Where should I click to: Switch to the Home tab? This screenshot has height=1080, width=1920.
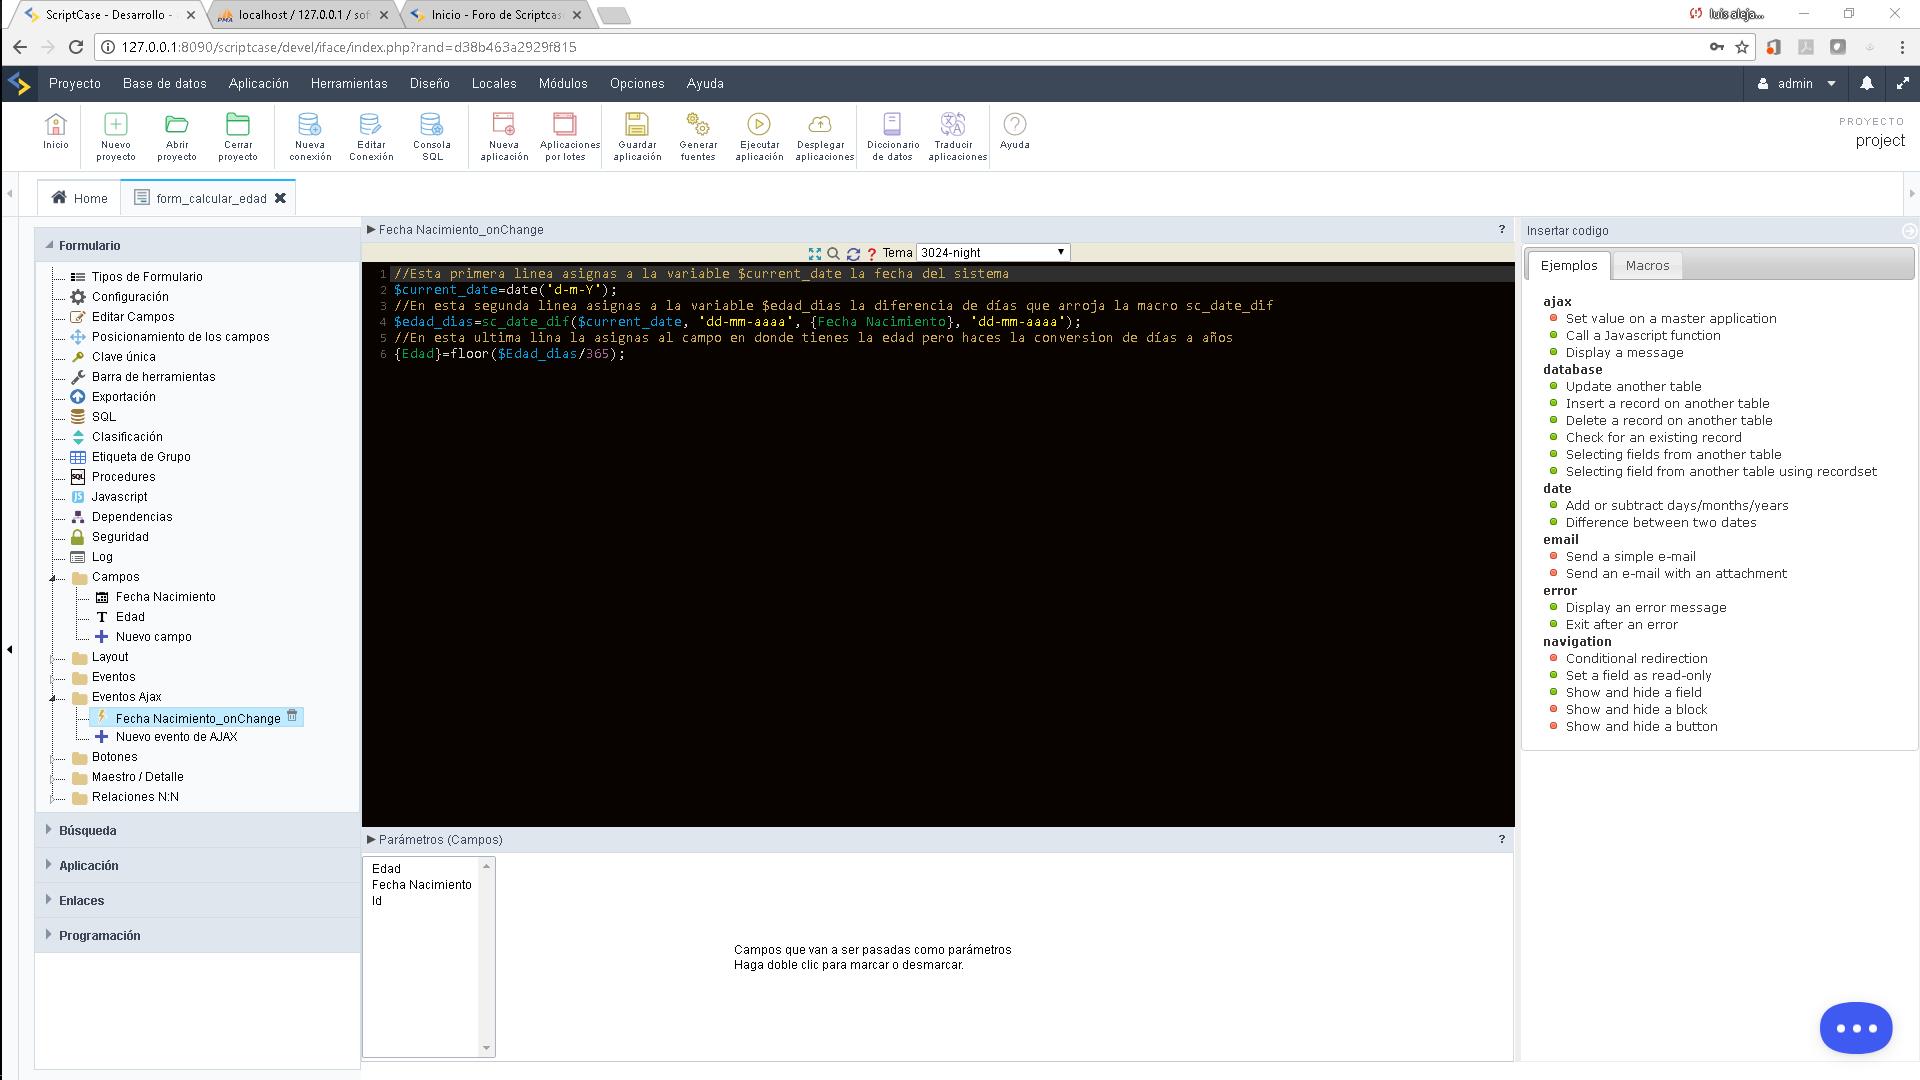pyautogui.click(x=79, y=198)
